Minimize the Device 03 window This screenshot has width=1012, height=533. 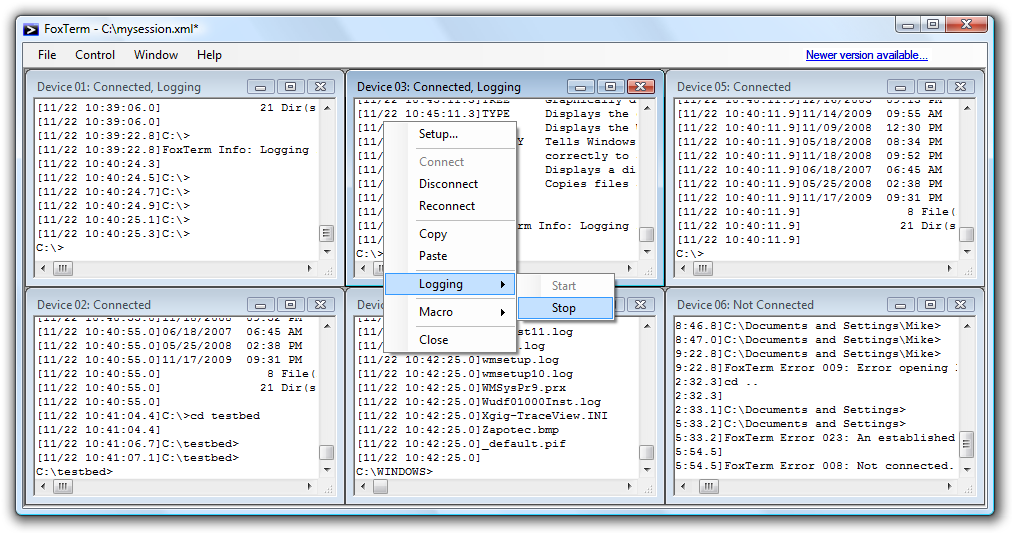click(x=581, y=86)
